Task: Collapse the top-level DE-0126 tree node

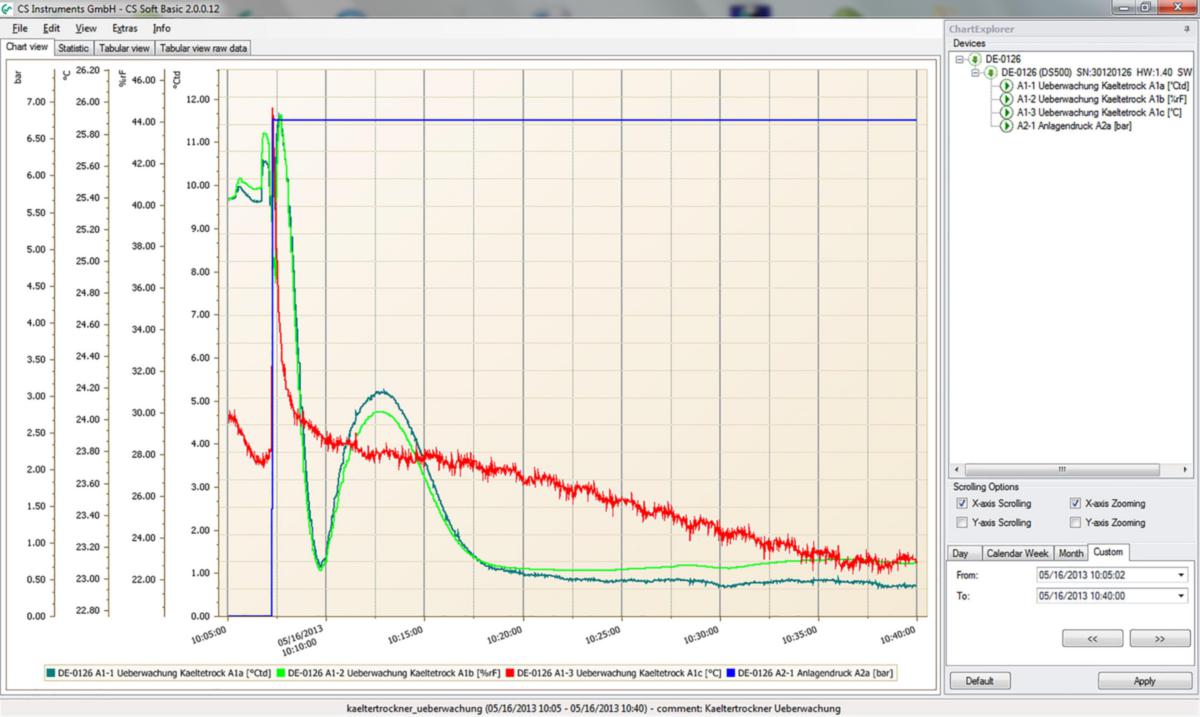Action: pyautogui.click(x=960, y=59)
